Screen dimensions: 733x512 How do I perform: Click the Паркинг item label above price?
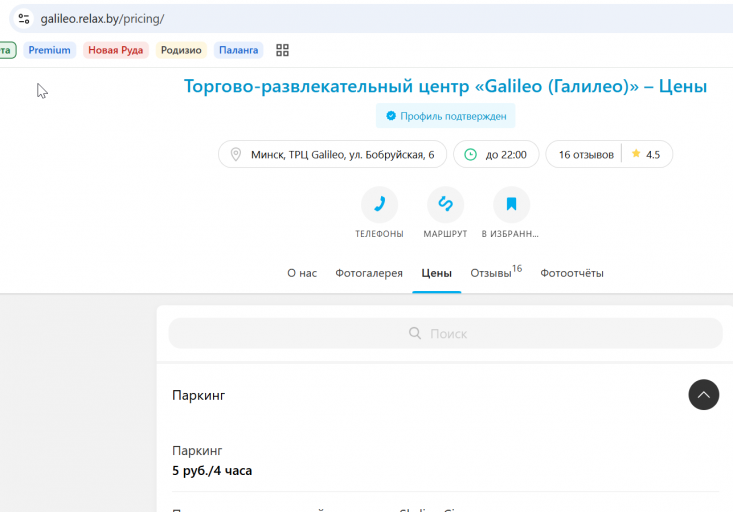point(197,451)
